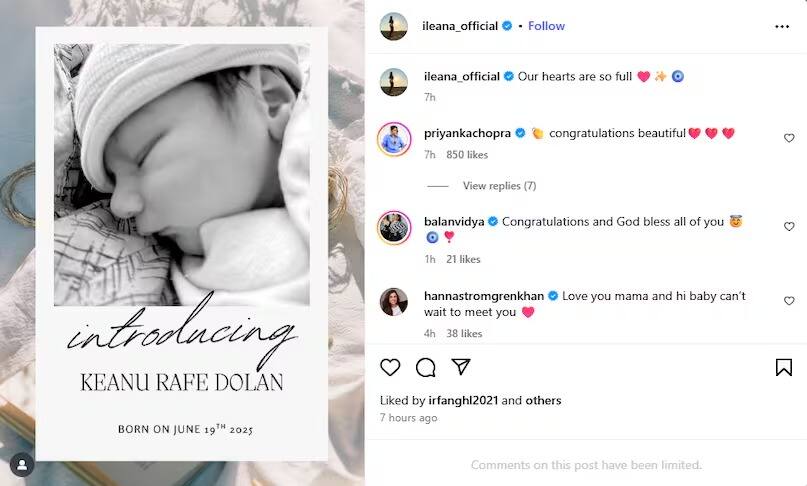807x486 pixels.
Task: Like balanvidya's comment
Action: pyautogui.click(x=789, y=227)
